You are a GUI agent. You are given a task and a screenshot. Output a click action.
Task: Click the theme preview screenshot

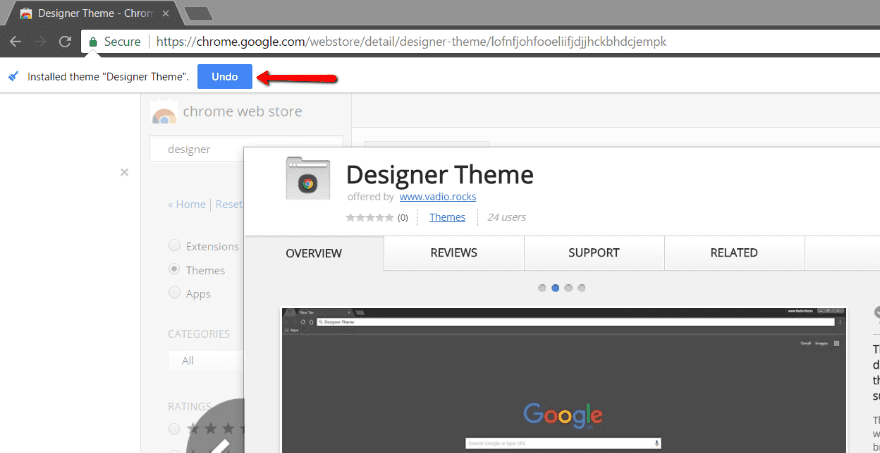coord(563,380)
